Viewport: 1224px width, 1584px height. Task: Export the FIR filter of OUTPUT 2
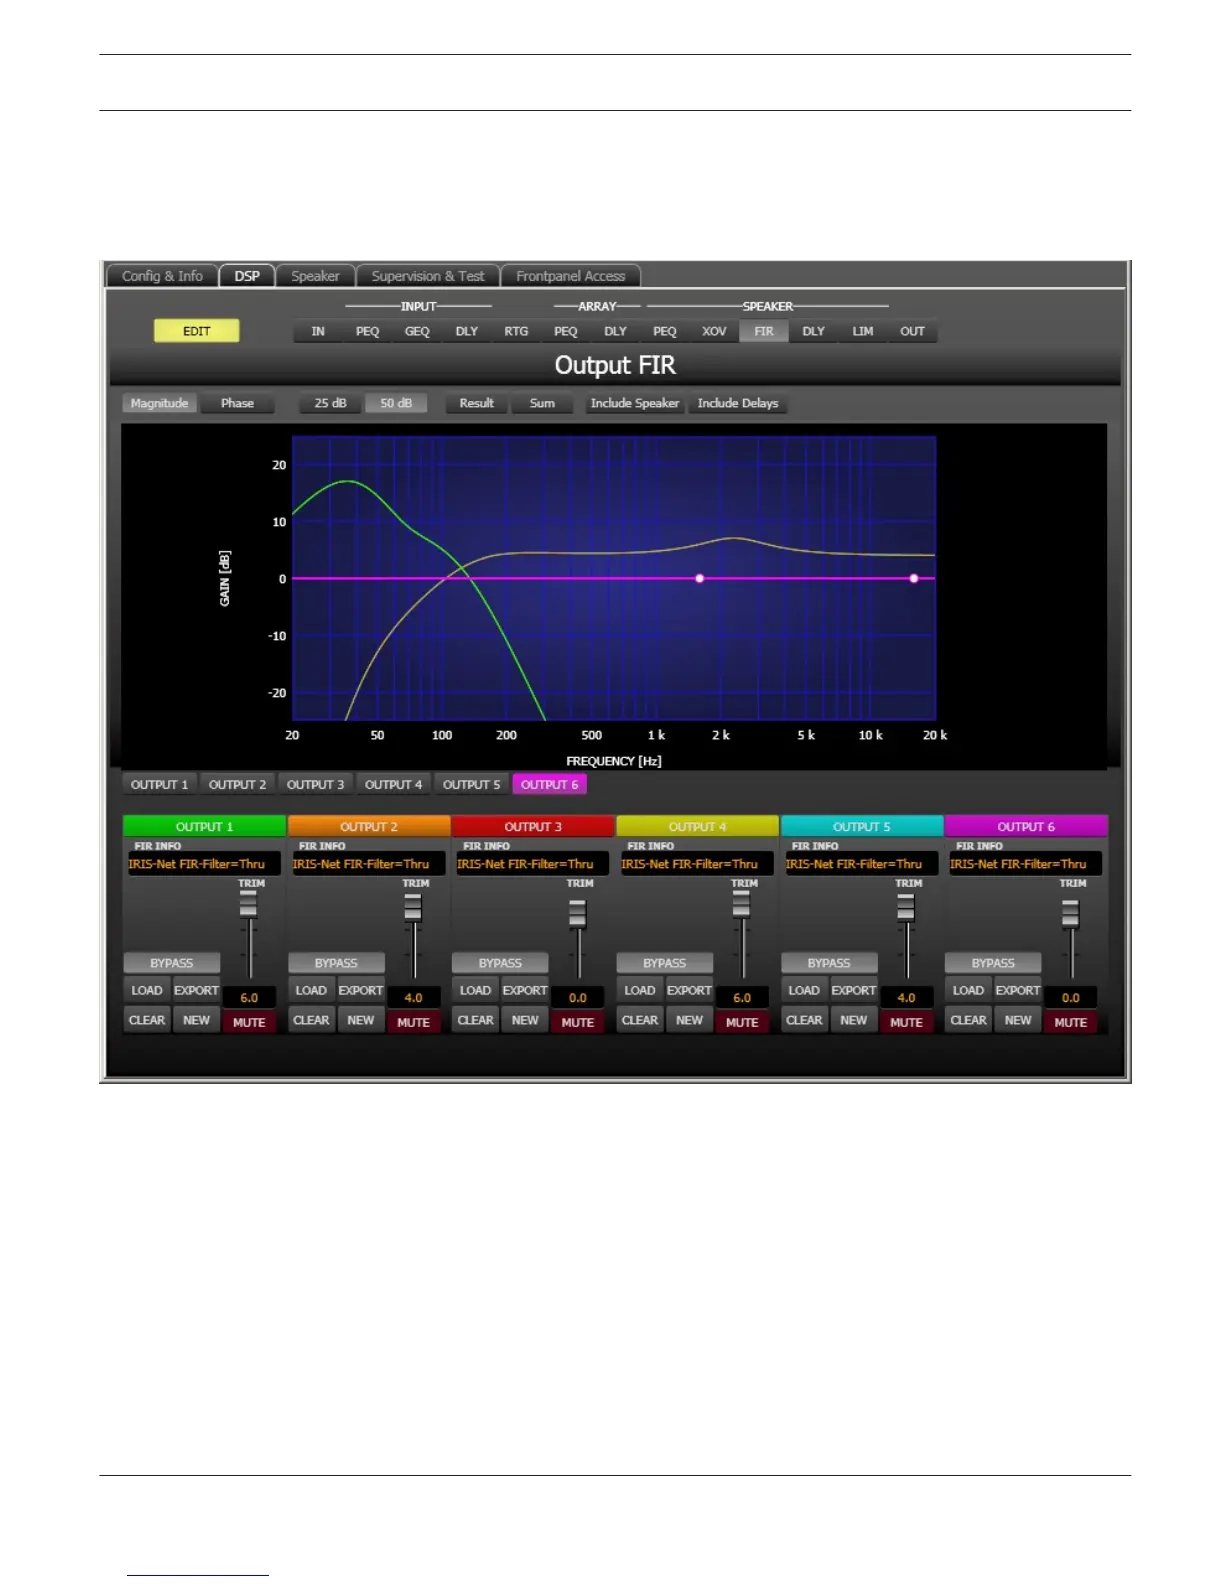click(x=361, y=990)
